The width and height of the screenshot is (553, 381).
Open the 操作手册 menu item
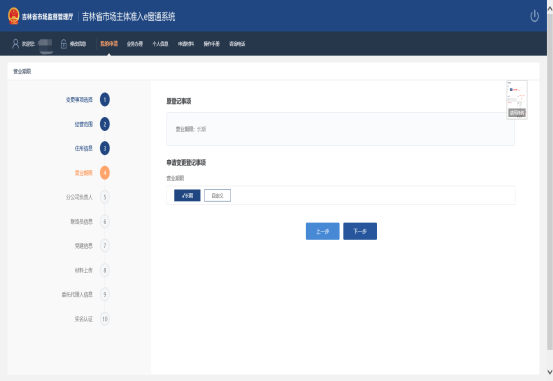pos(211,44)
